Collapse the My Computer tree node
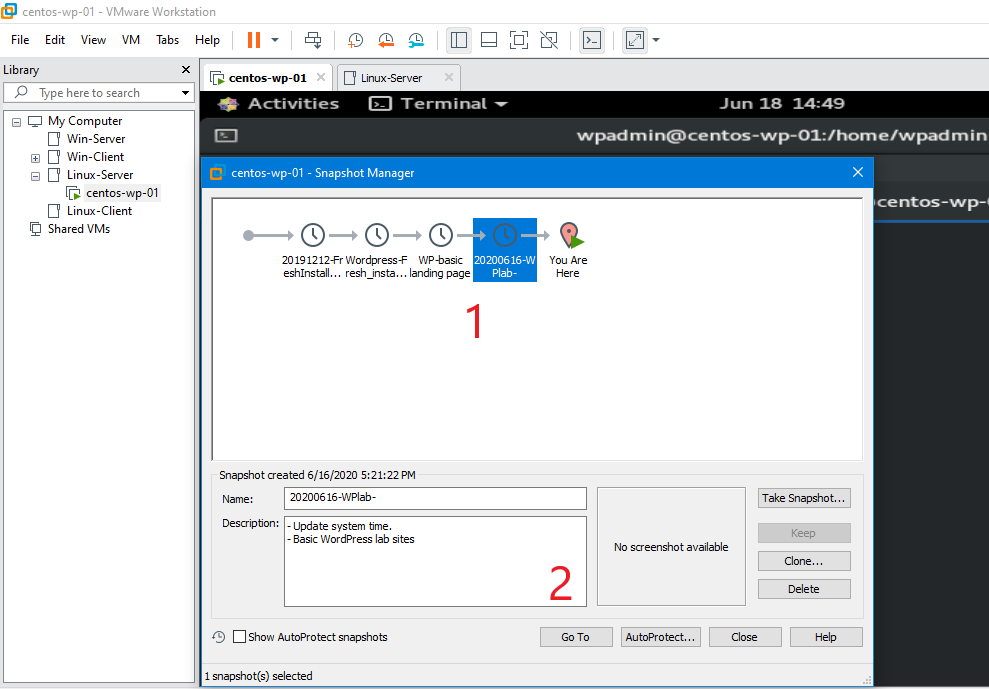 click(17, 121)
